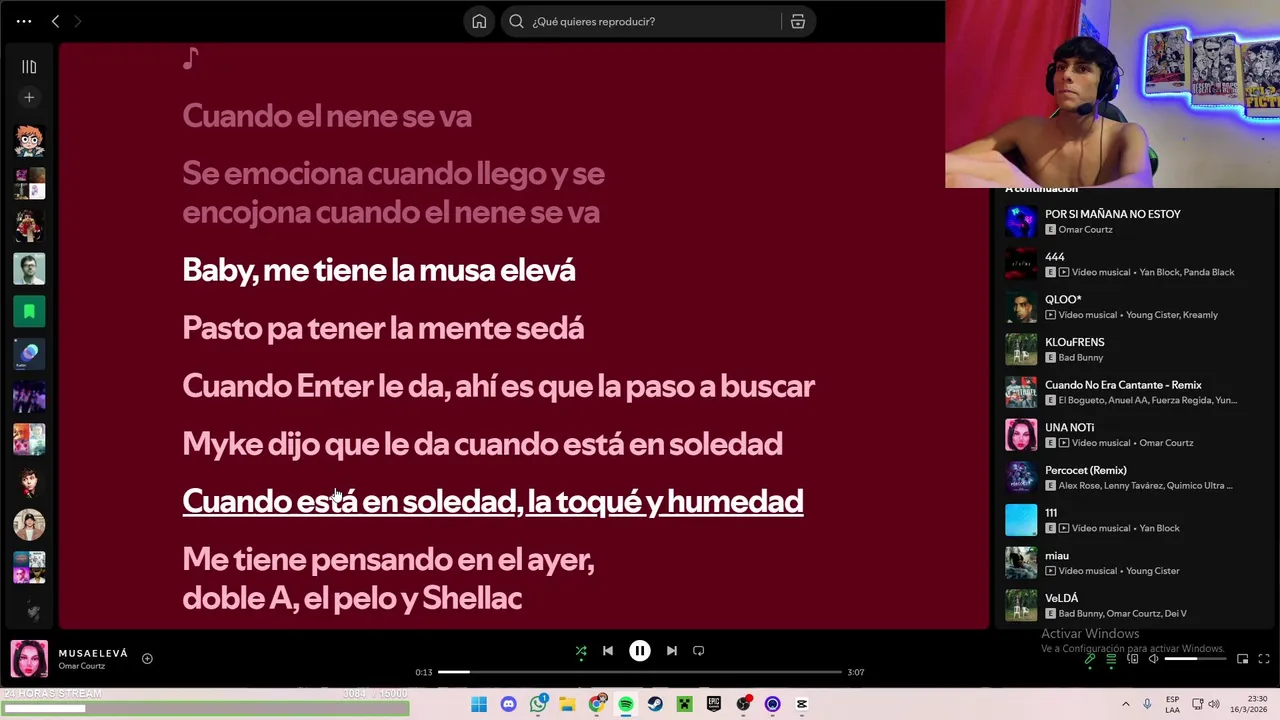The image size is (1280, 720).
Task: Open CapCut from the taskbar
Action: click(x=802, y=704)
